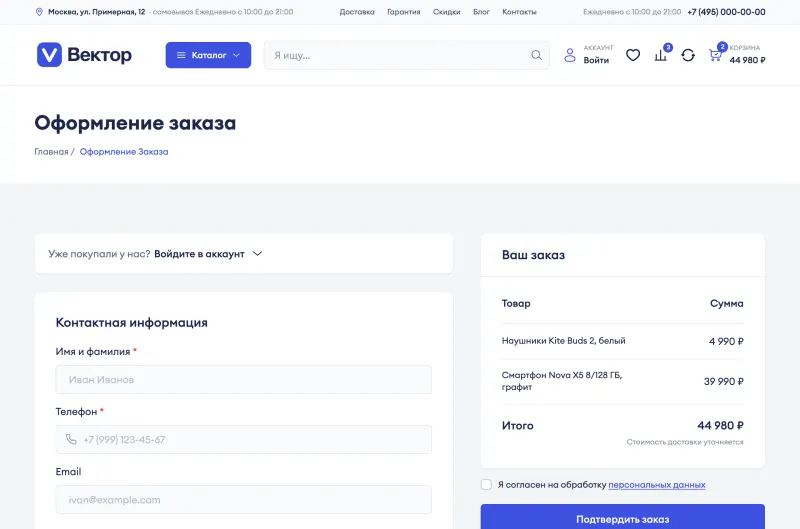Click the phone icon in the Телефон field
Viewport: 800px width, 529px height.
[71, 439]
